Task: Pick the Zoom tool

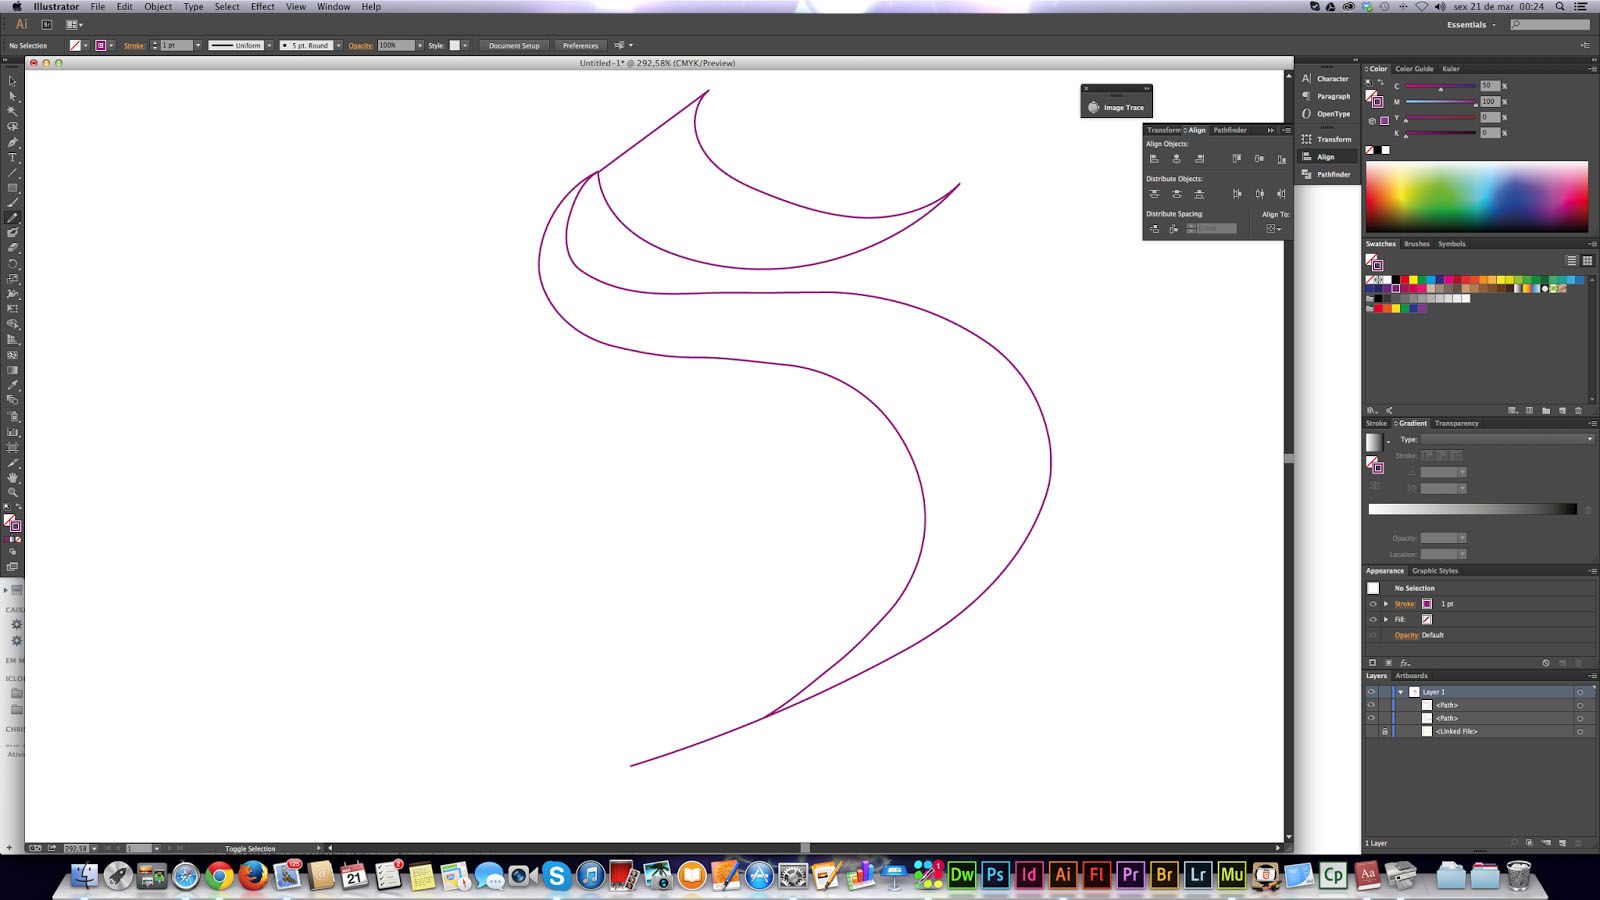Action: tap(13, 493)
